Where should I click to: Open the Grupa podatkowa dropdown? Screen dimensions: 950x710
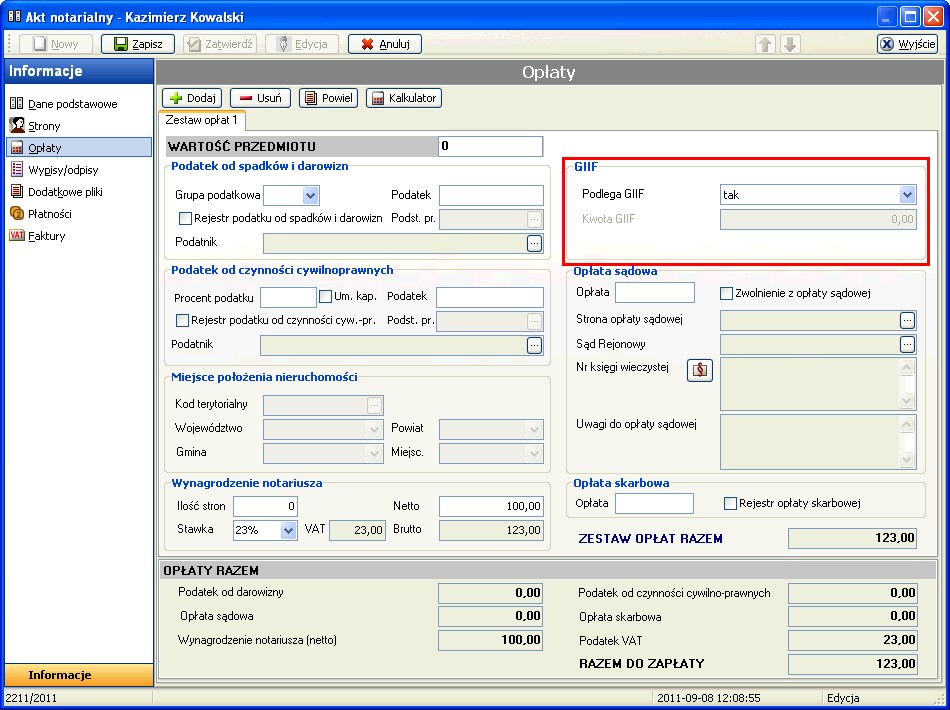click(x=310, y=196)
